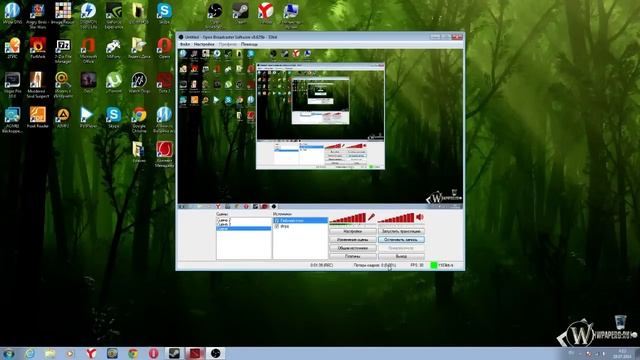This screenshot has height=360, width=640.
Task: Open Windows Explorer folder from taskbar
Action: (x=50, y=353)
